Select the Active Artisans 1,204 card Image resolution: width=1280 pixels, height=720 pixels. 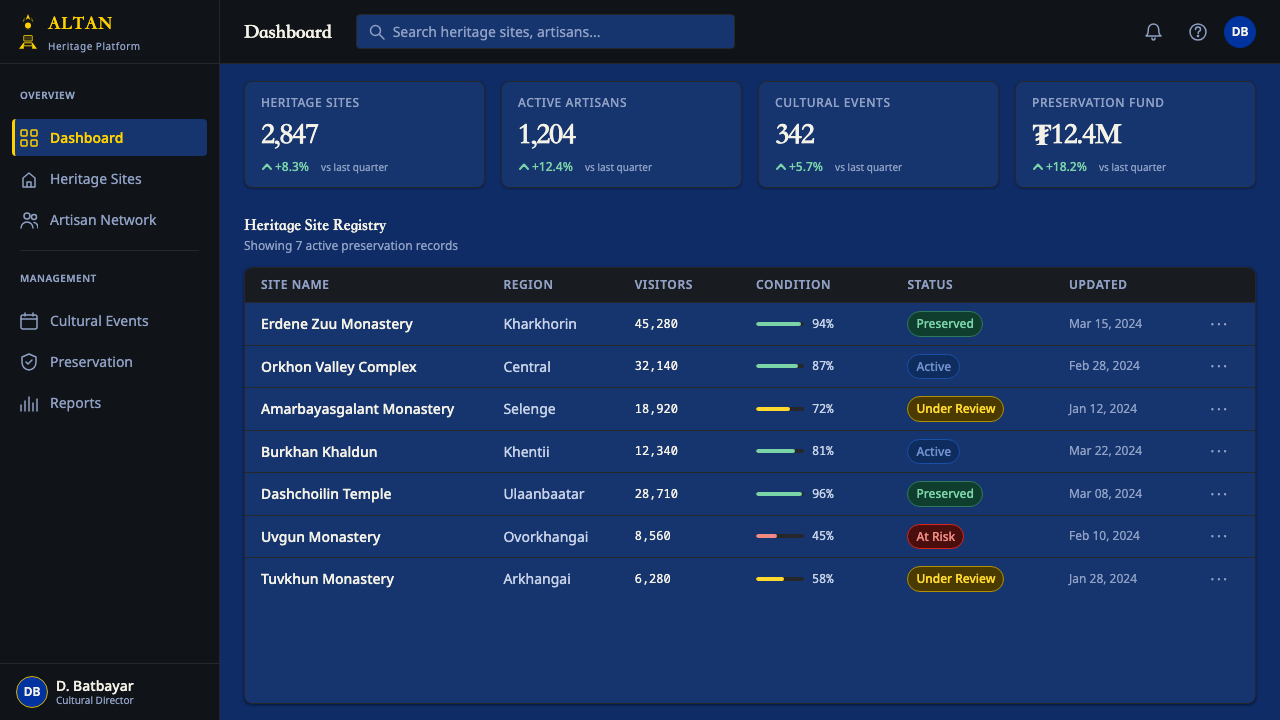[x=621, y=135]
